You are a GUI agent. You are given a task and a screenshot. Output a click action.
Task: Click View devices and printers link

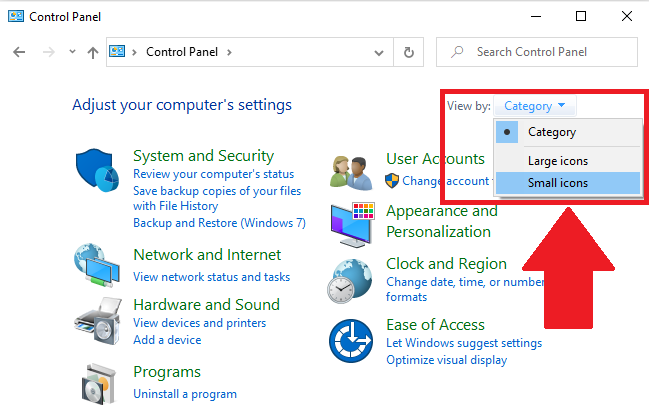(x=199, y=323)
